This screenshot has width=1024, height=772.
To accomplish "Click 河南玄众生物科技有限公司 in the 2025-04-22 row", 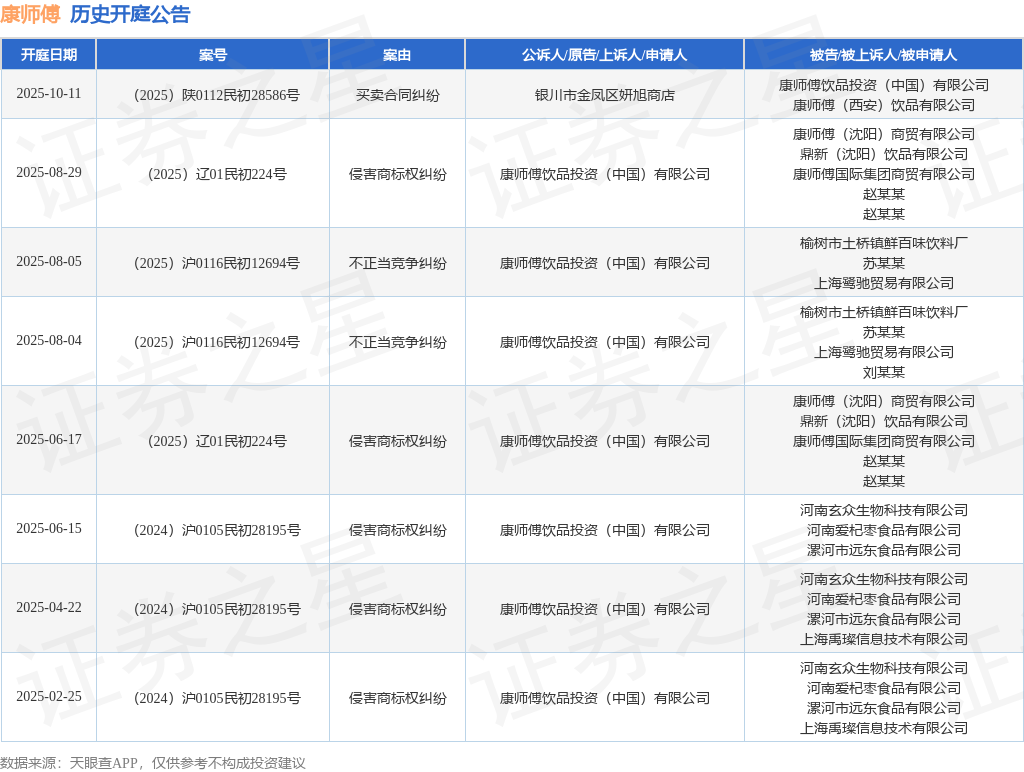I will pyautogui.click(x=884, y=580).
